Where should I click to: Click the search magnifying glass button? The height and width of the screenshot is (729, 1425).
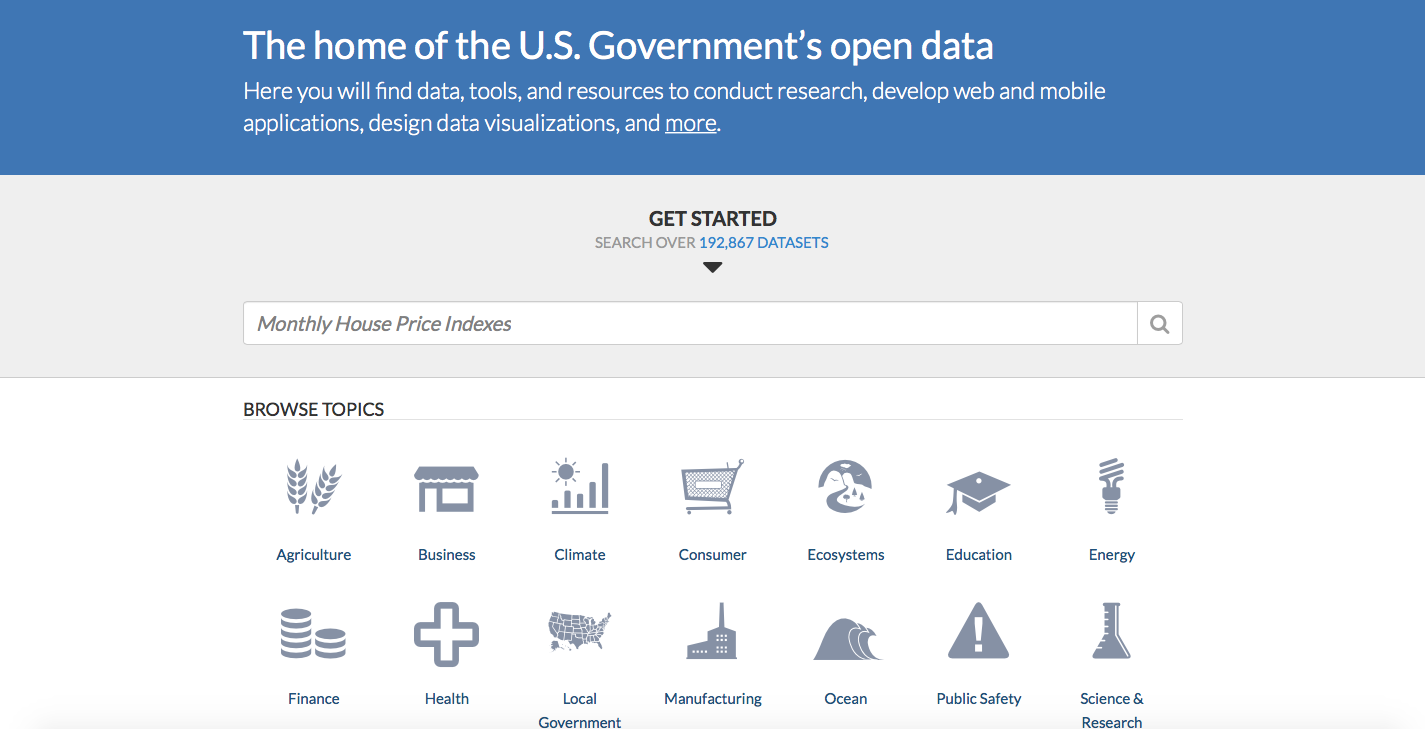[x=1159, y=323]
